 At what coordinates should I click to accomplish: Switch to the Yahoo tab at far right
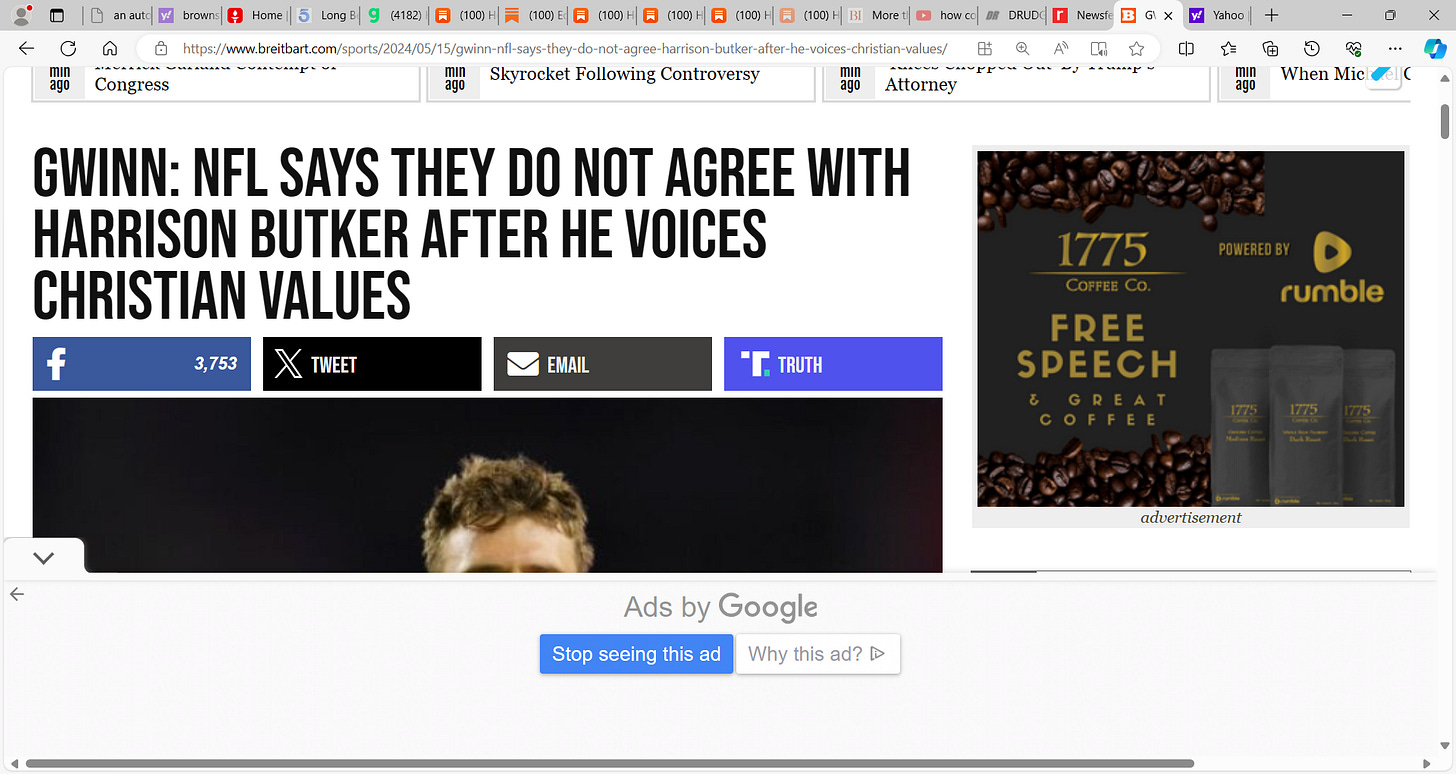(1217, 15)
